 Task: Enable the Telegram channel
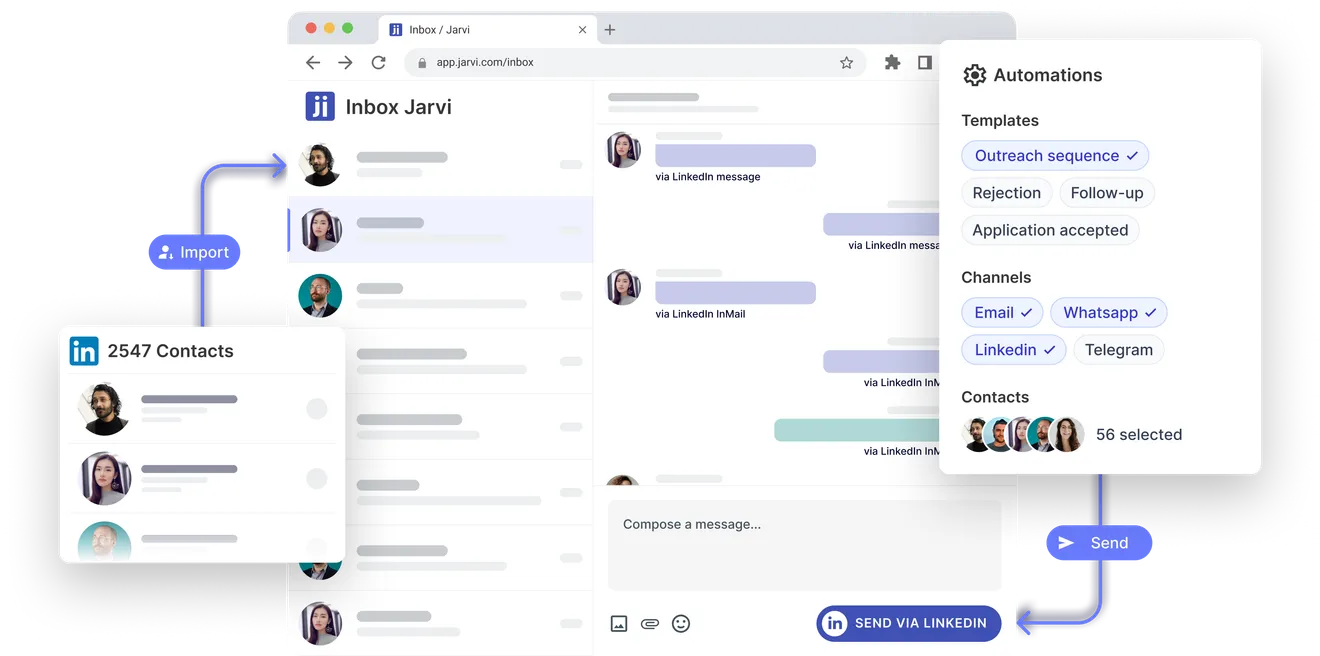pyautogui.click(x=1118, y=350)
